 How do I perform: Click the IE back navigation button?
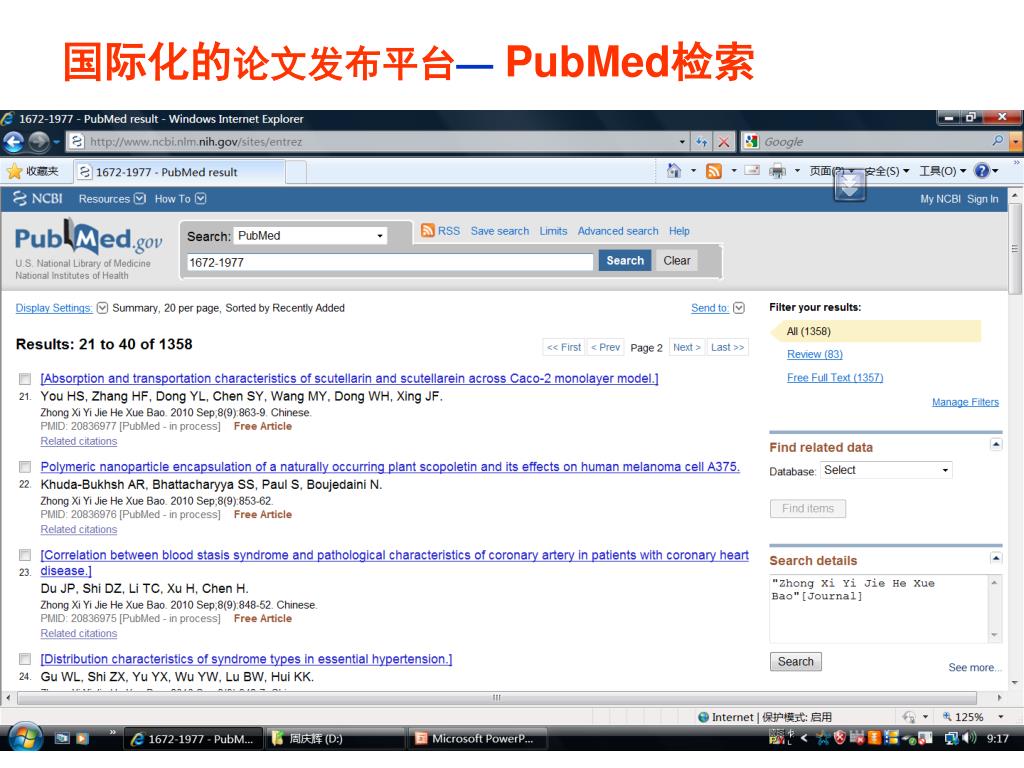(14, 142)
